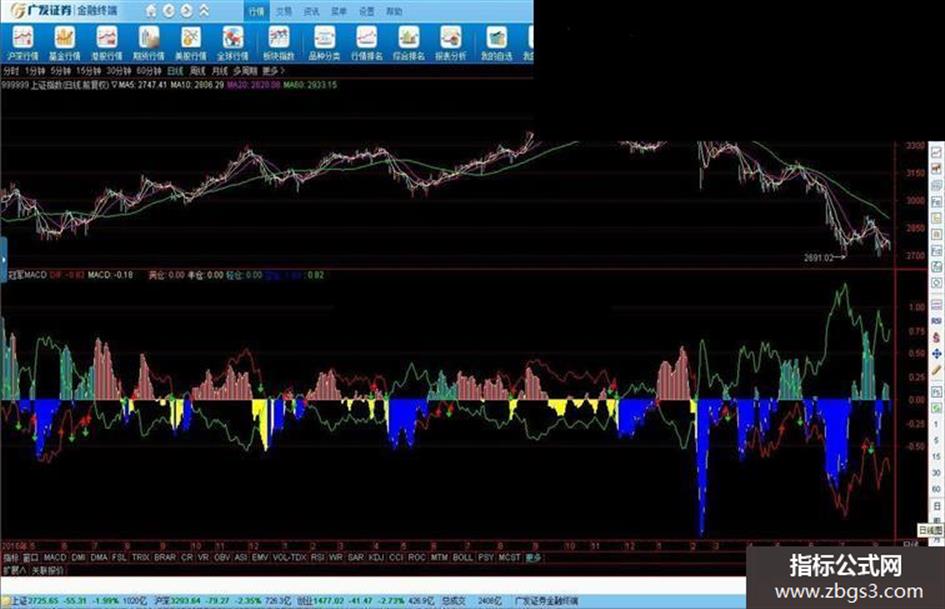This screenshot has height=609, width=945.
Task: Switch to 60分钟 chart period
Action: click(149, 71)
